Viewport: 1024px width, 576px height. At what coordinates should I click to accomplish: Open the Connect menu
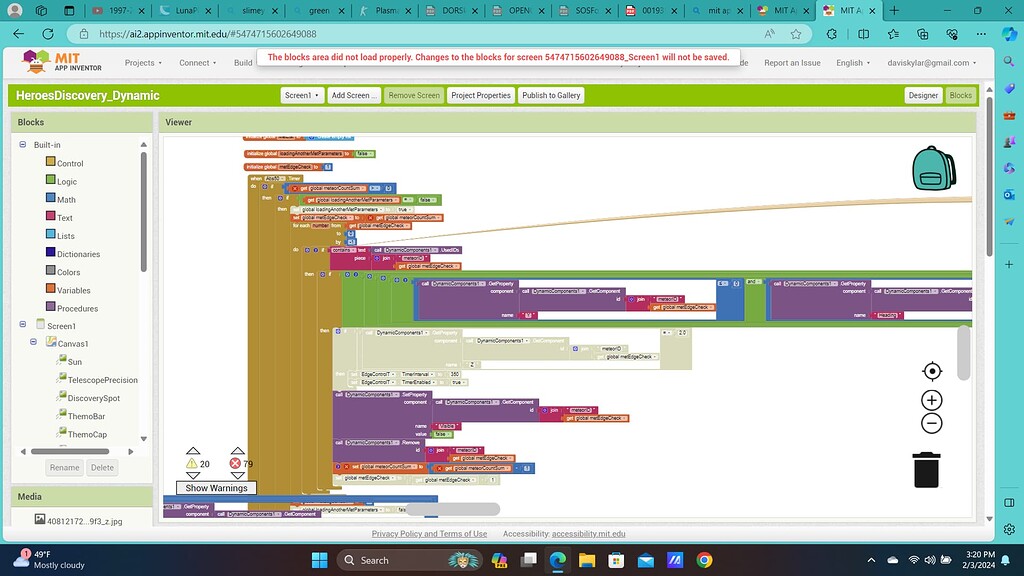197,62
